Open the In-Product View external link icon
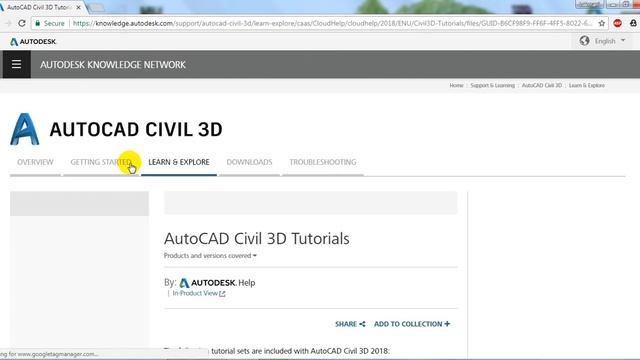The width and height of the screenshot is (640, 360). click(x=222, y=293)
